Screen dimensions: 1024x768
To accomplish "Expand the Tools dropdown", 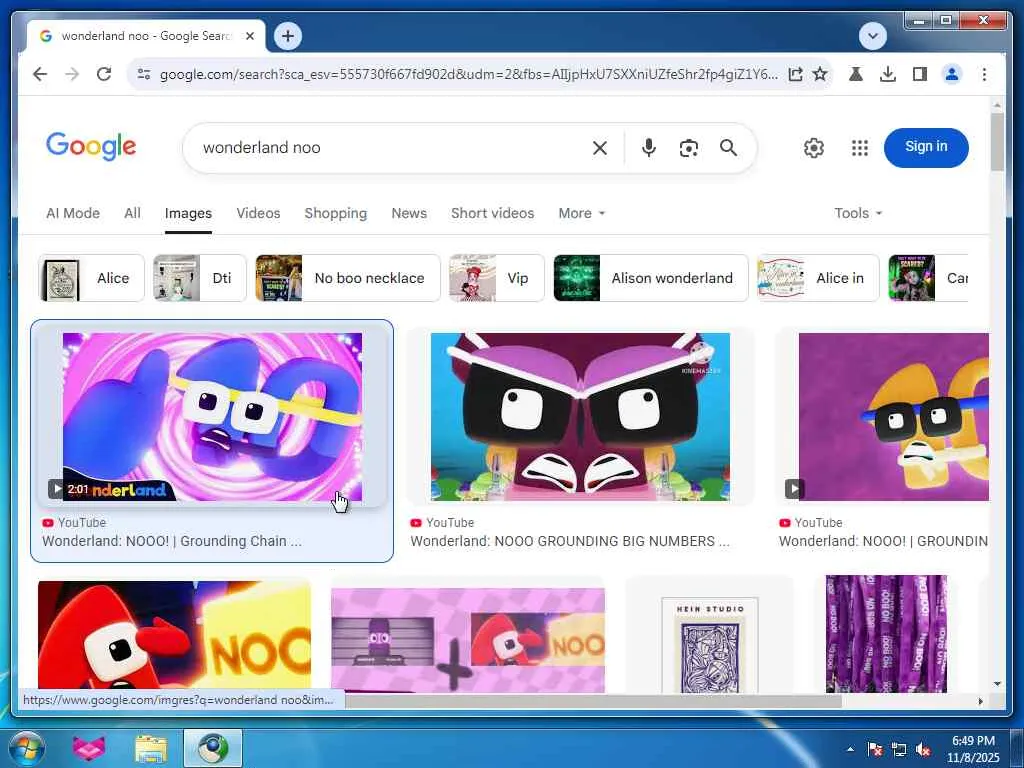I will (857, 213).
